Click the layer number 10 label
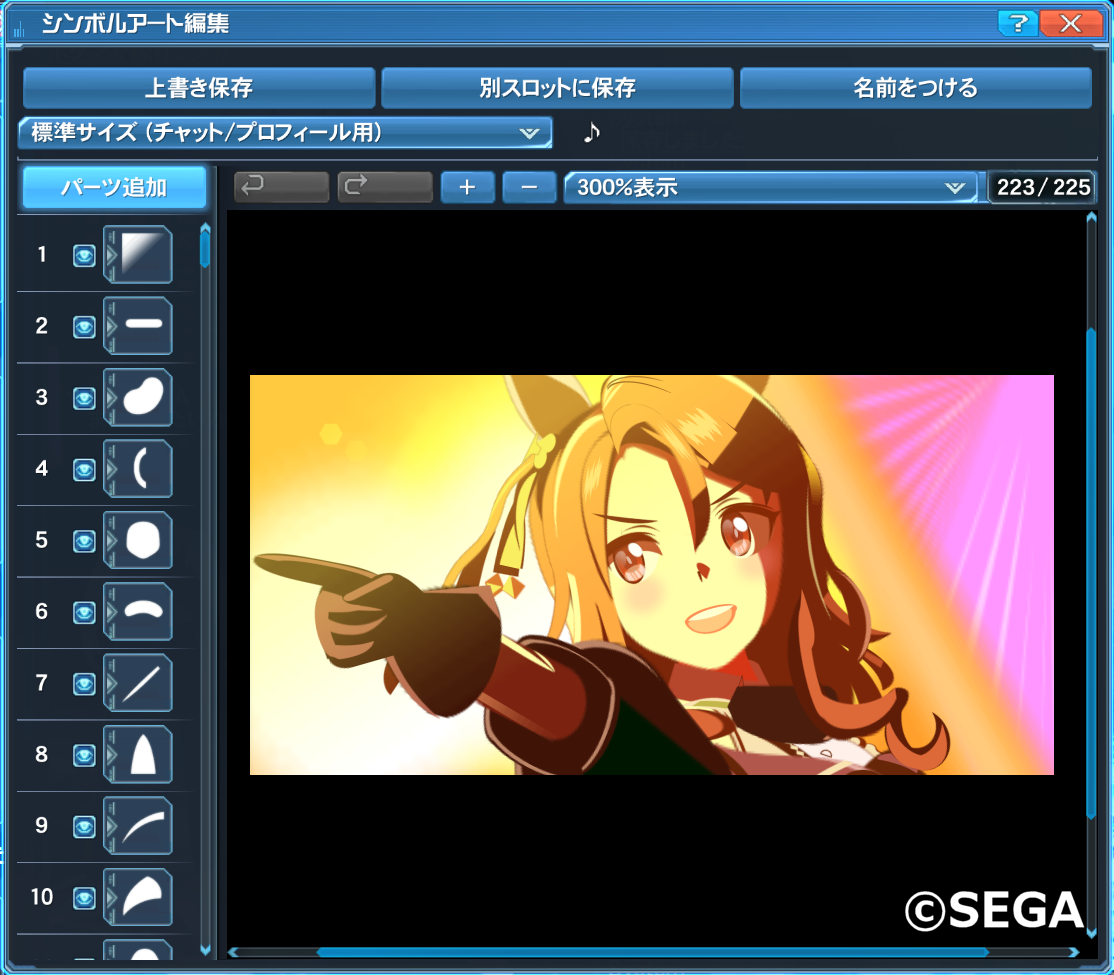This screenshot has height=975, width=1114. (42, 897)
